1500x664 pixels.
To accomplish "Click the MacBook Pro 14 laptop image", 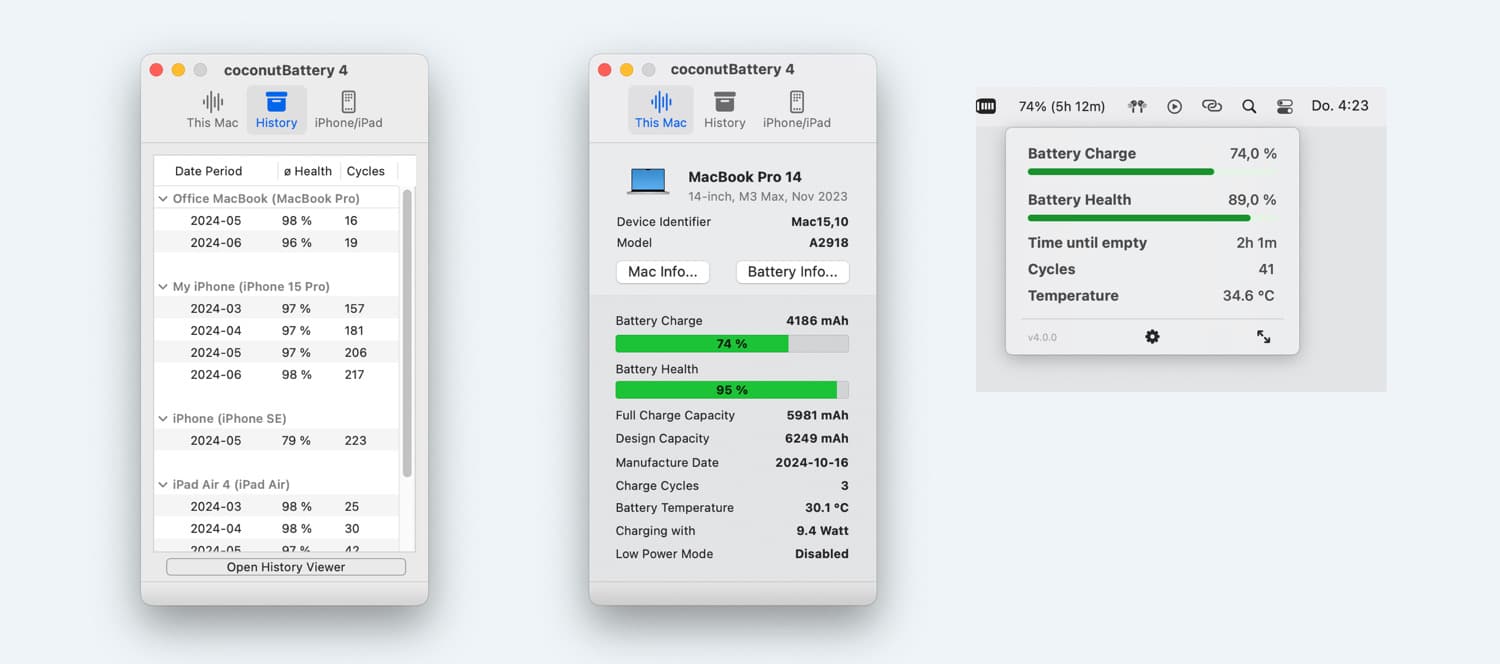I will pos(648,181).
